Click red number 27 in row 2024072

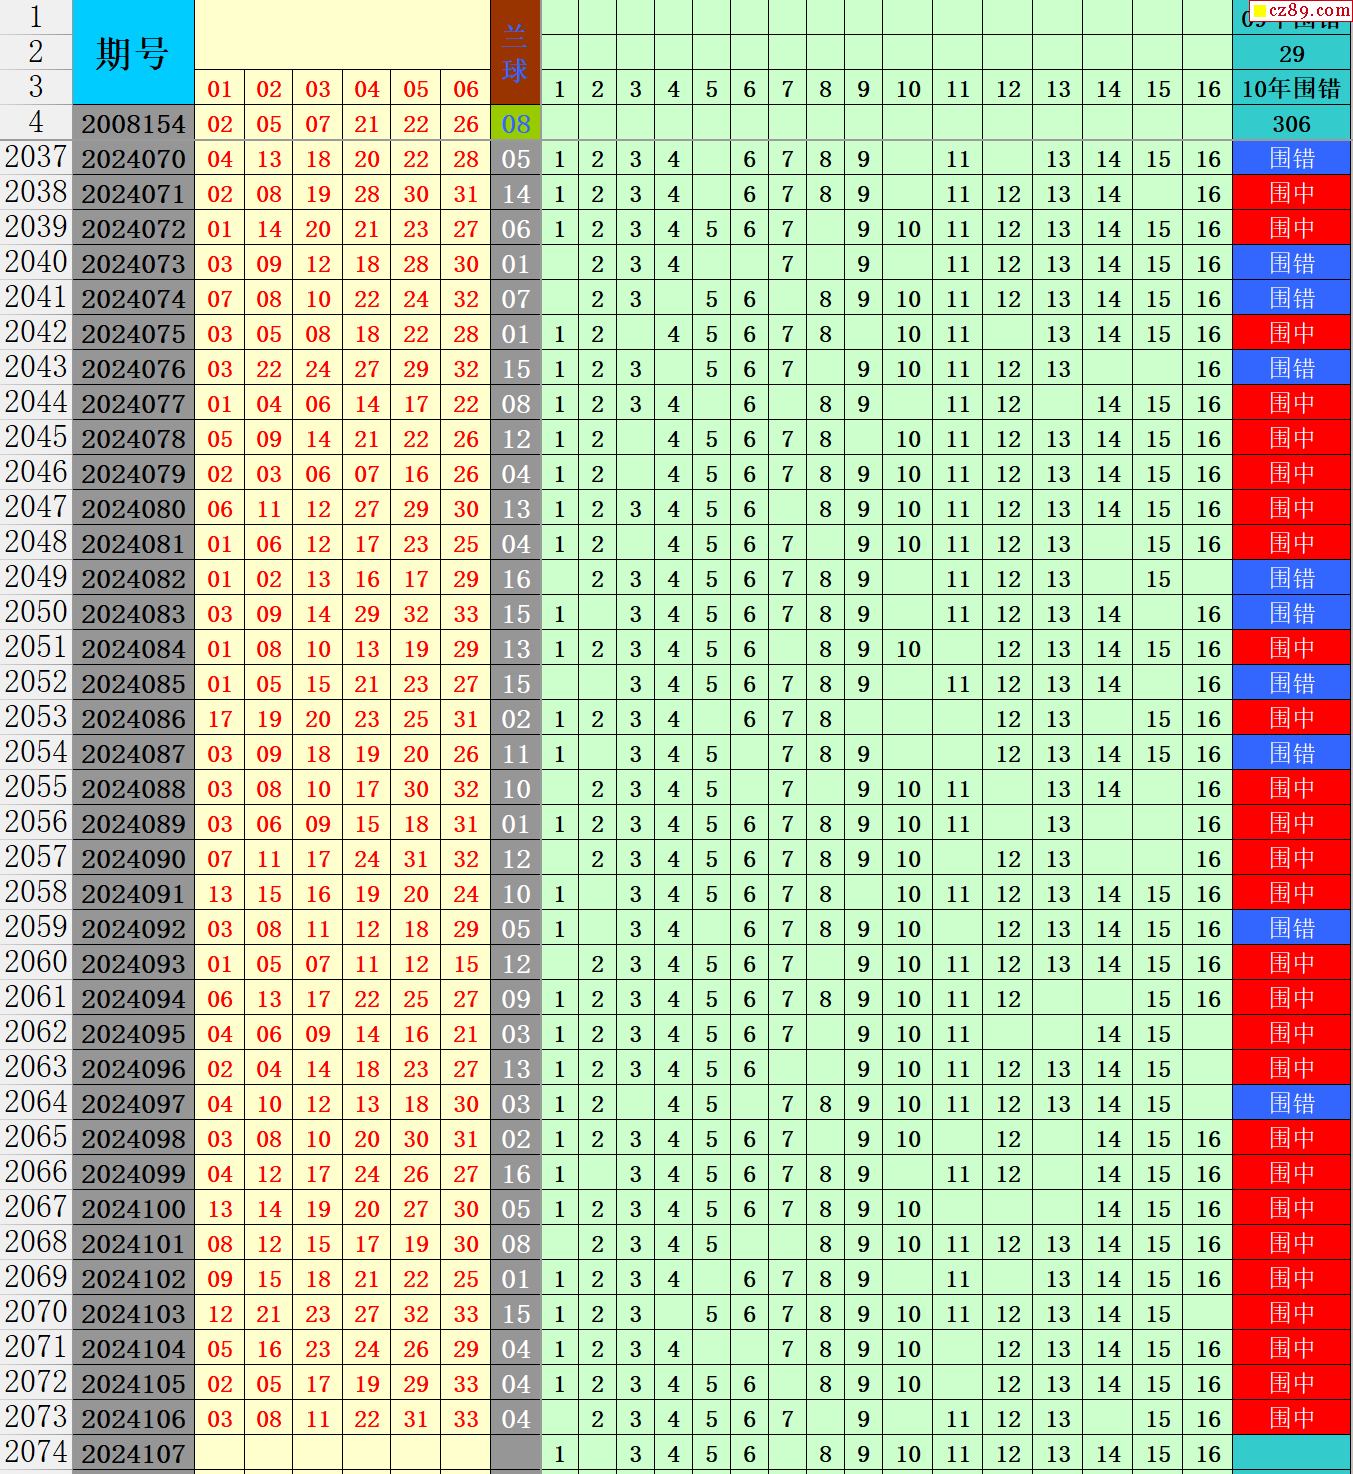(466, 229)
